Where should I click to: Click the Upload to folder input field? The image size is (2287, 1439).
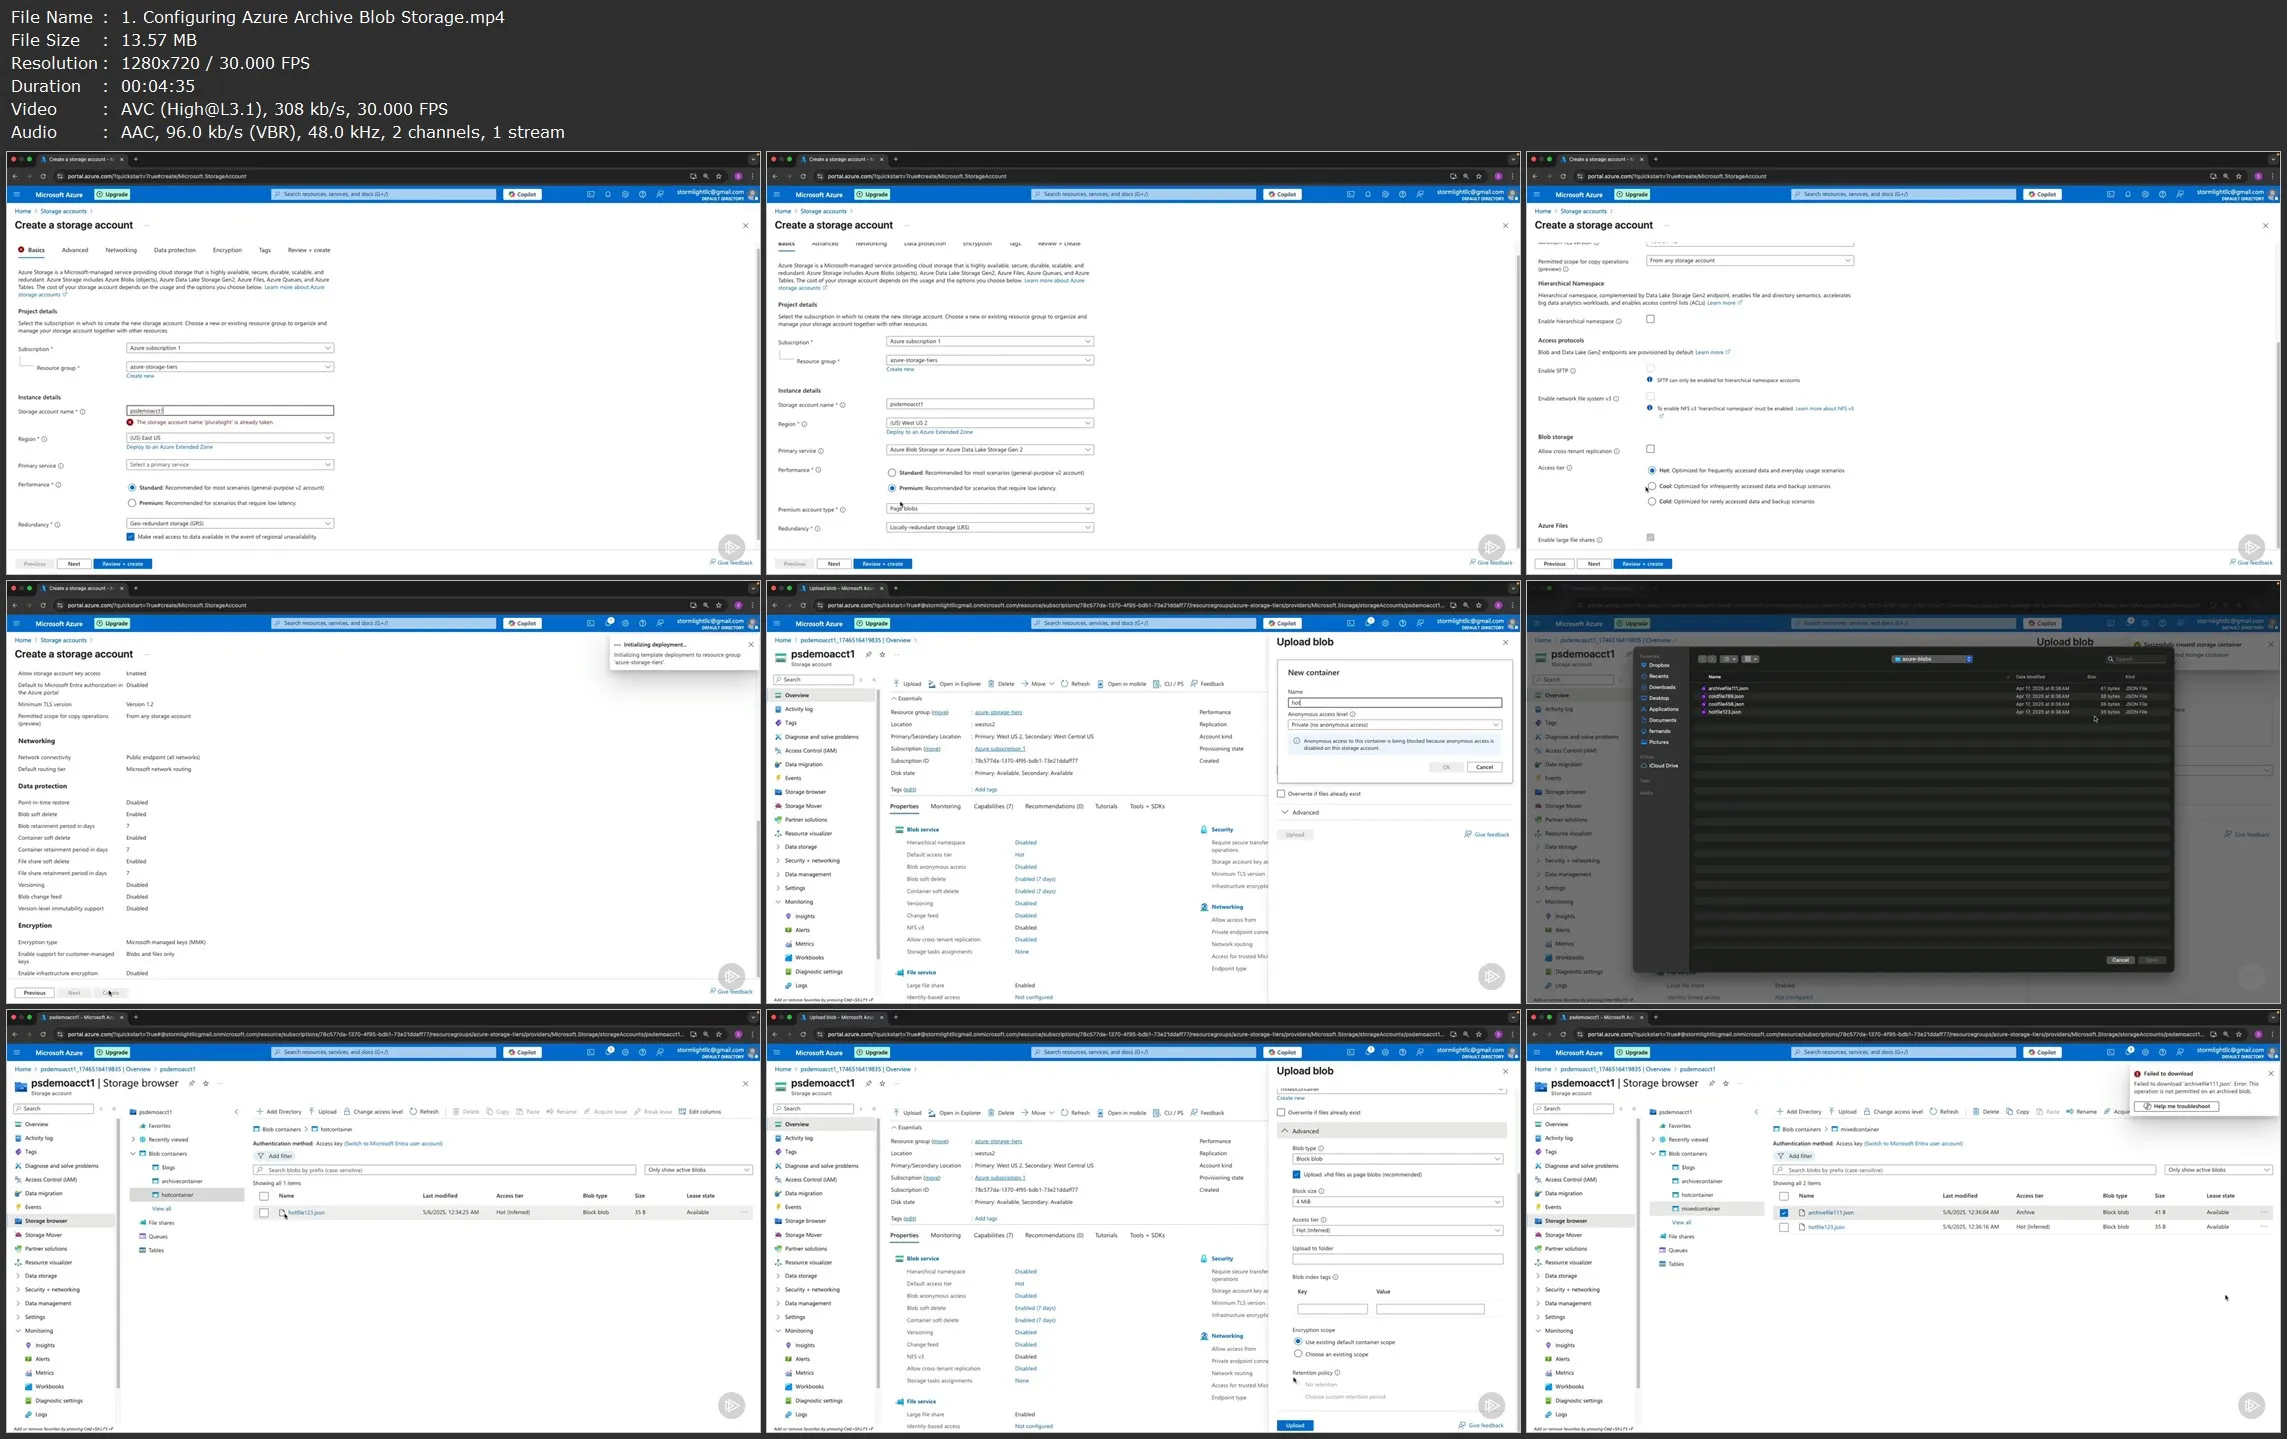[1398, 1259]
